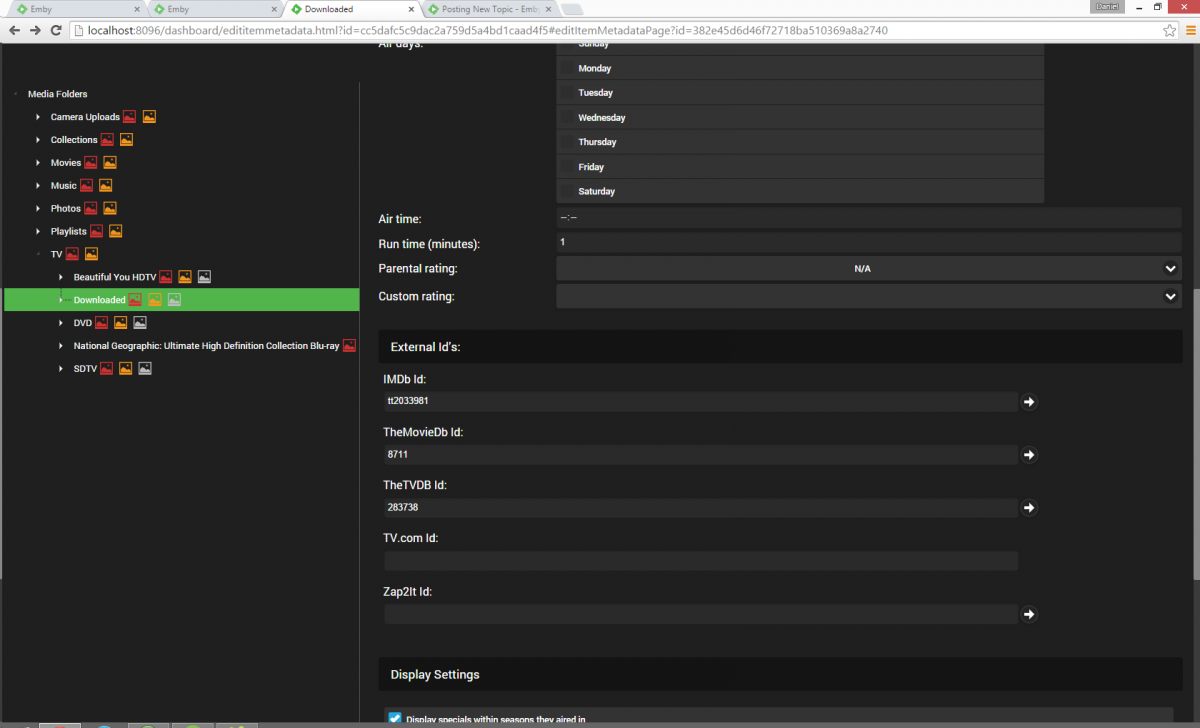Click the browser address bar URL
Viewport: 1200px width, 728px height.
487,30
